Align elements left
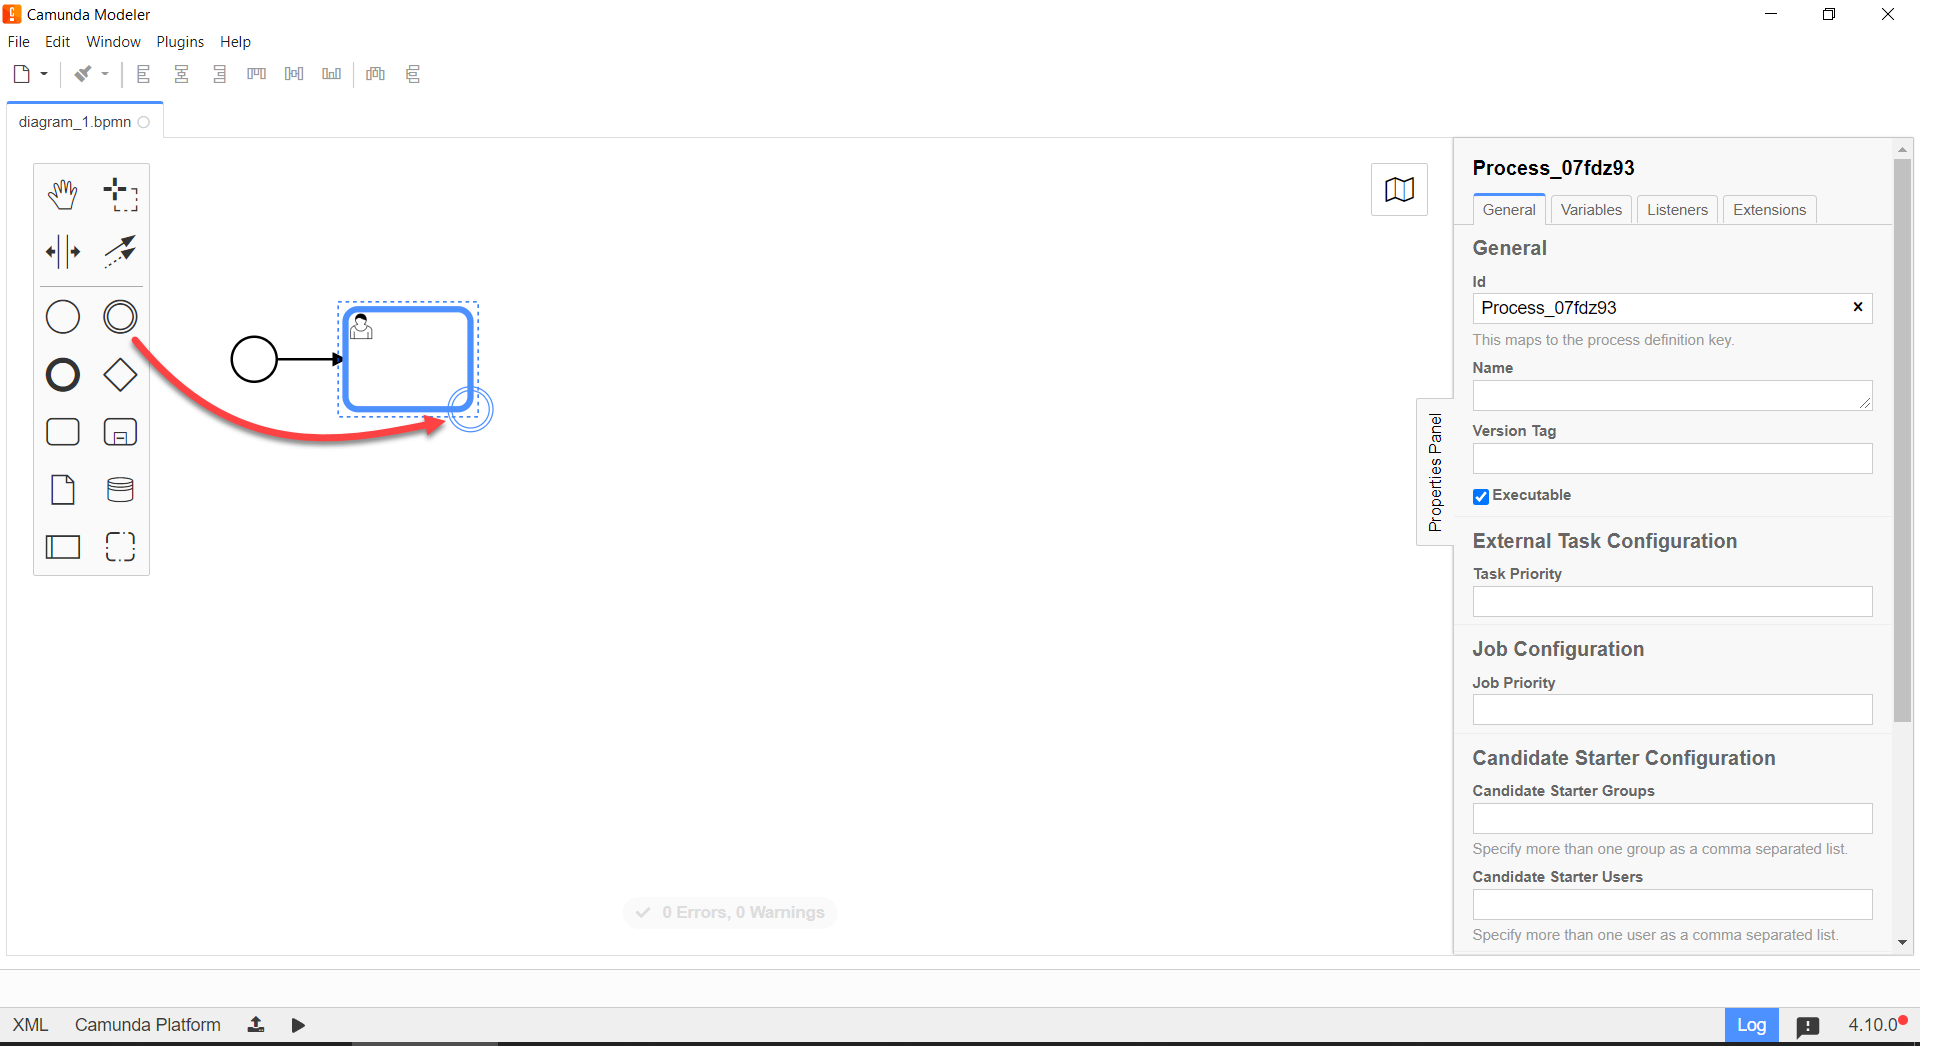The height and width of the screenshot is (1046, 1934). tap(144, 74)
